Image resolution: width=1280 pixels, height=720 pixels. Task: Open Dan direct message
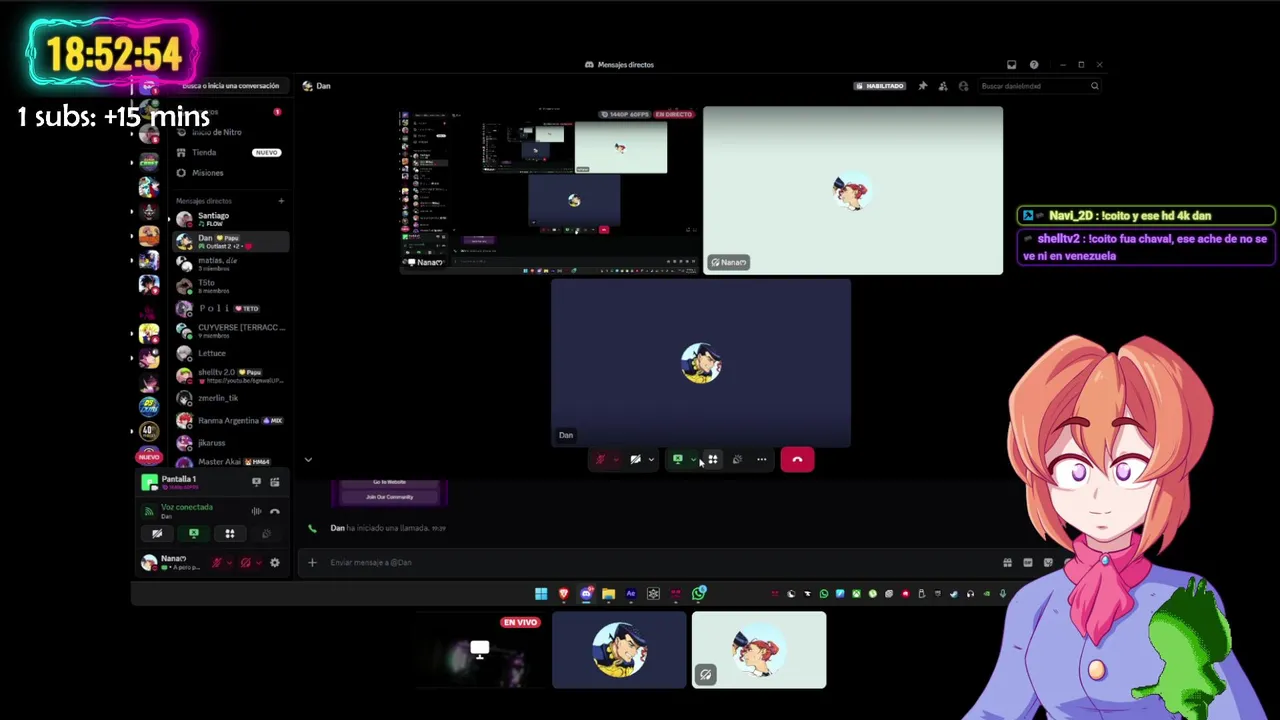(x=231, y=241)
